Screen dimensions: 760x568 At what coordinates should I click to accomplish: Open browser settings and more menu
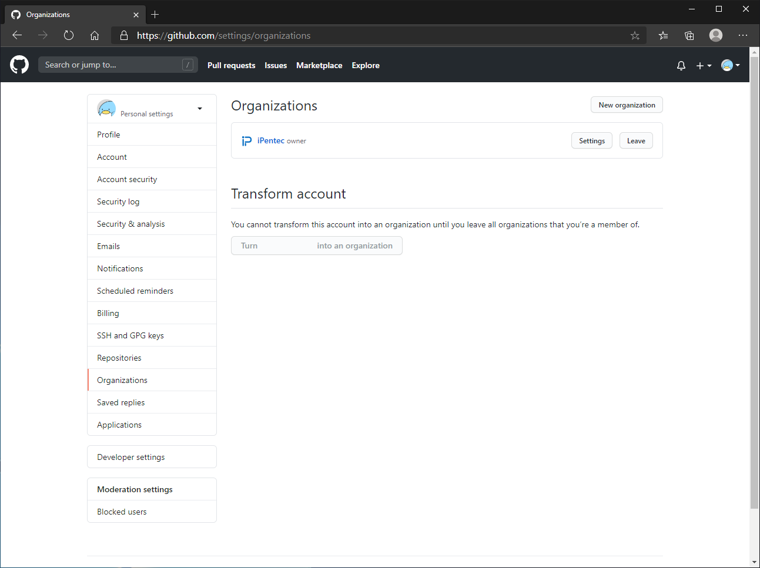pos(743,35)
